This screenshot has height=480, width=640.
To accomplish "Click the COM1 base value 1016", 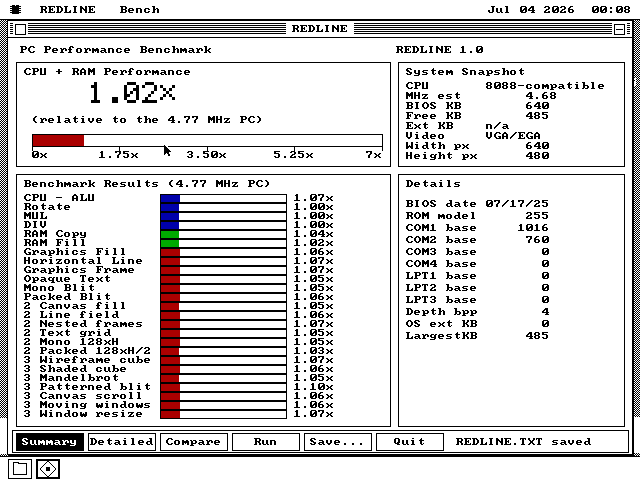I will click(533, 228).
